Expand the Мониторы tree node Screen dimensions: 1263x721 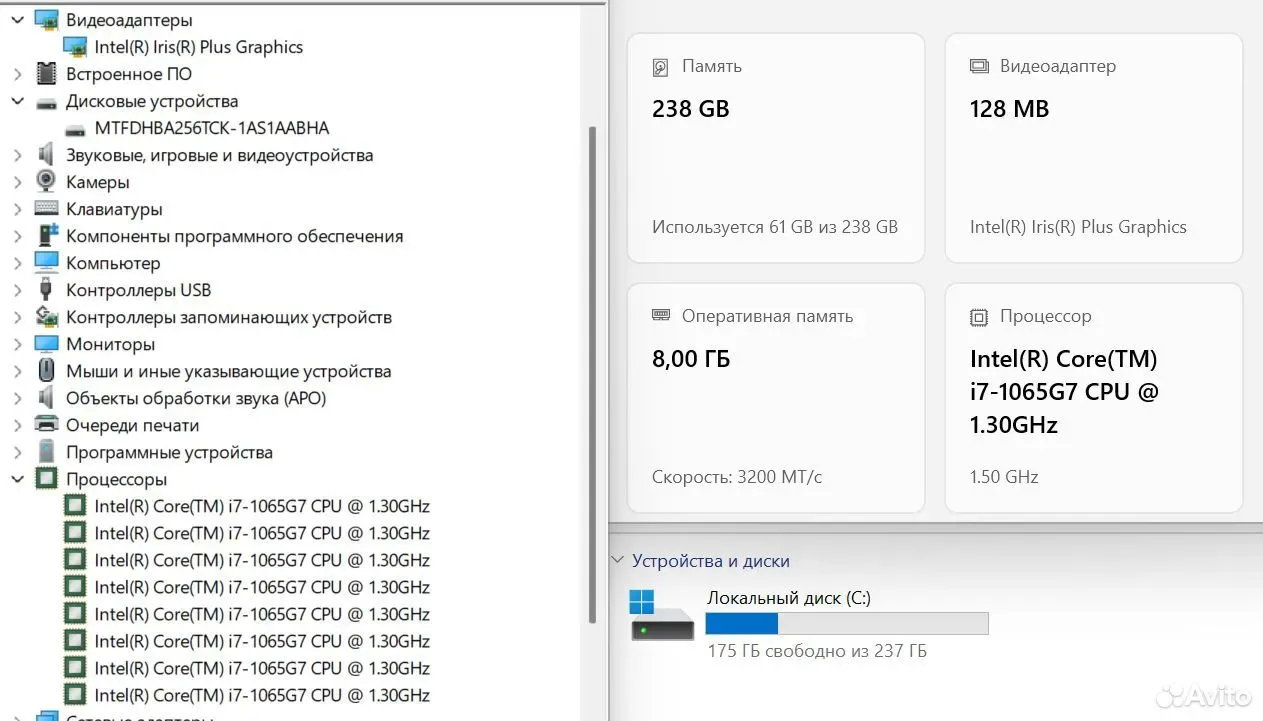tap(17, 344)
